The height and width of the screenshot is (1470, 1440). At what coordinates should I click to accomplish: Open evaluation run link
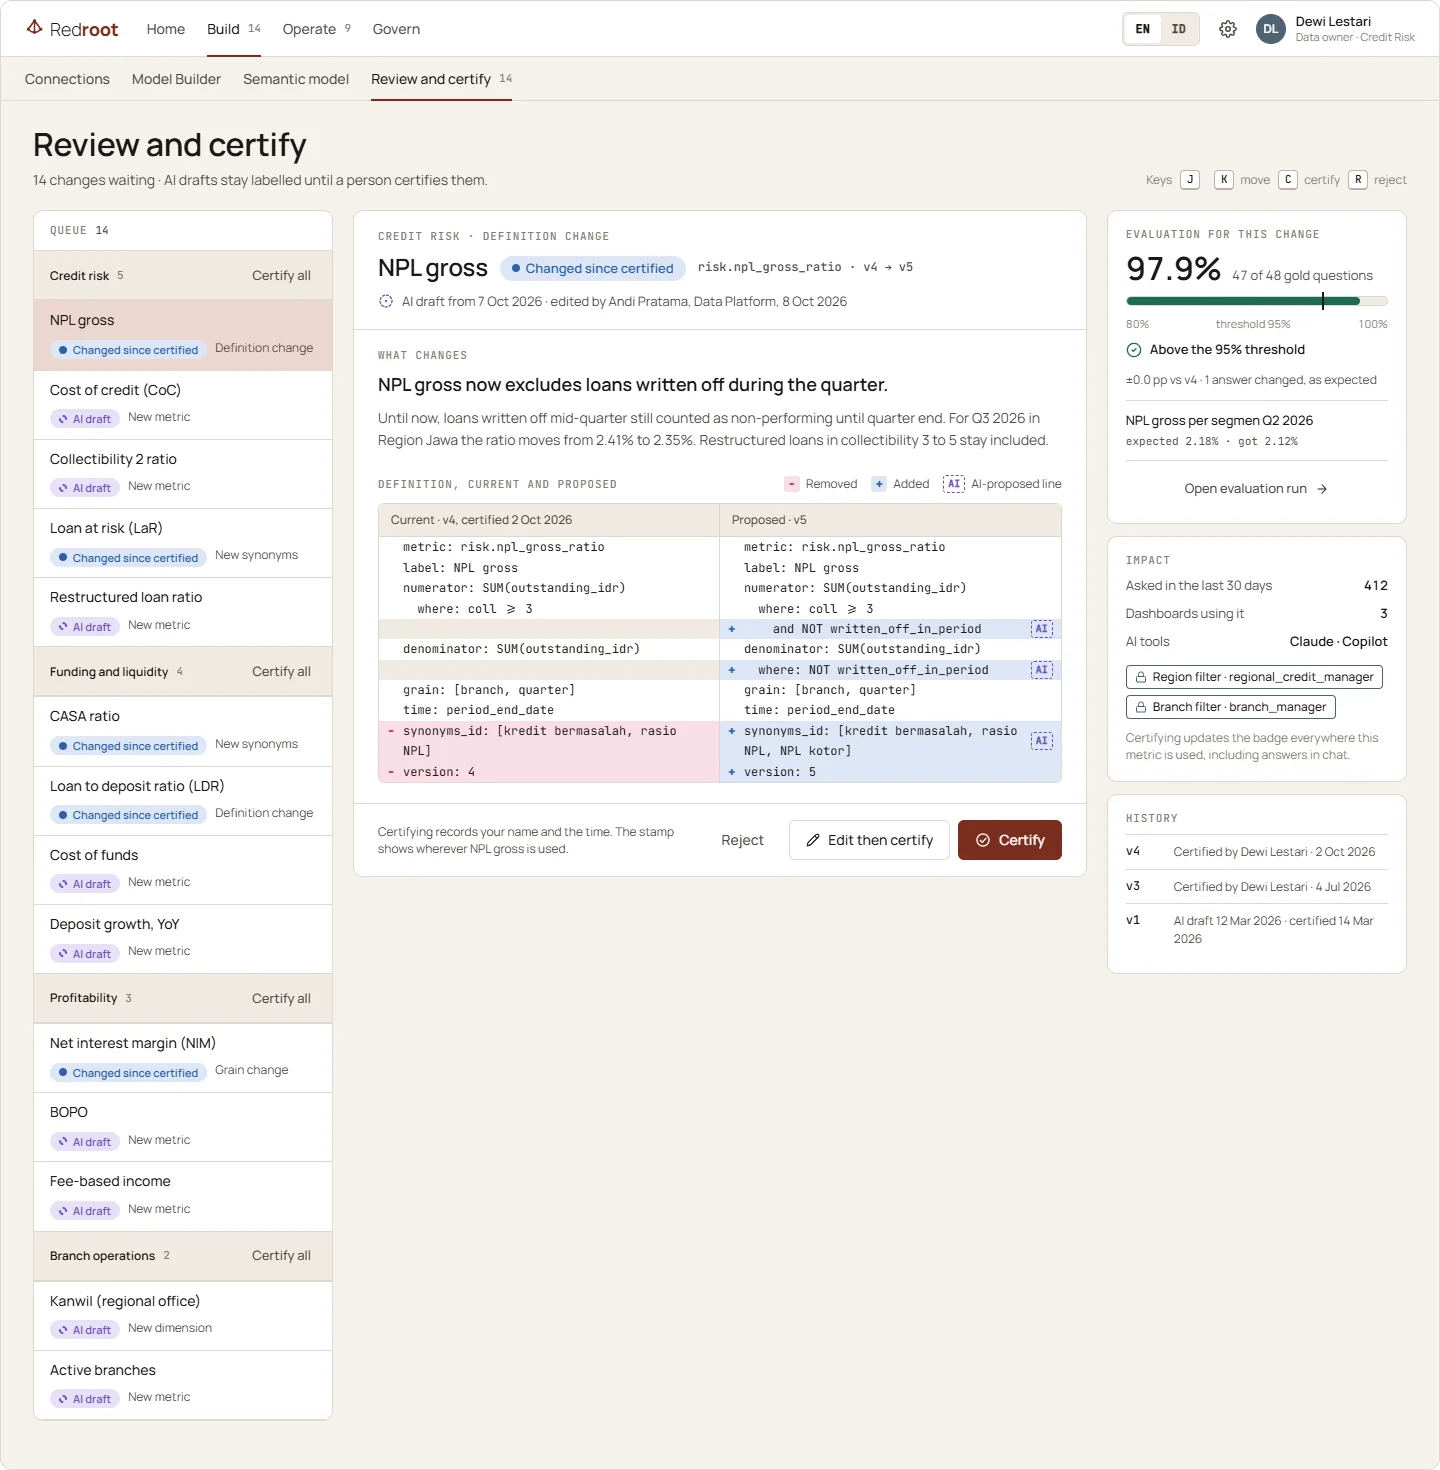pos(1256,489)
